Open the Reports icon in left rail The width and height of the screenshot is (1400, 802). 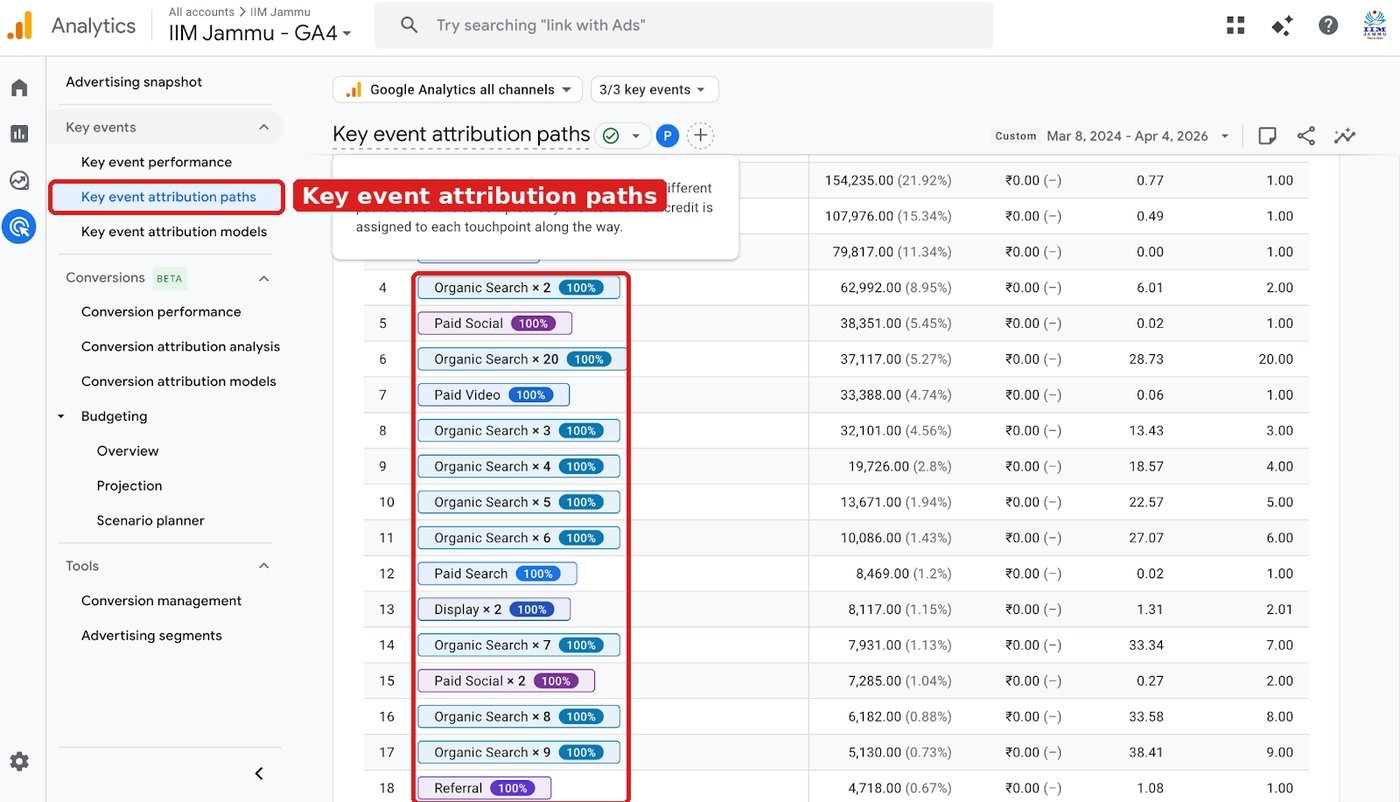(19, 134)
